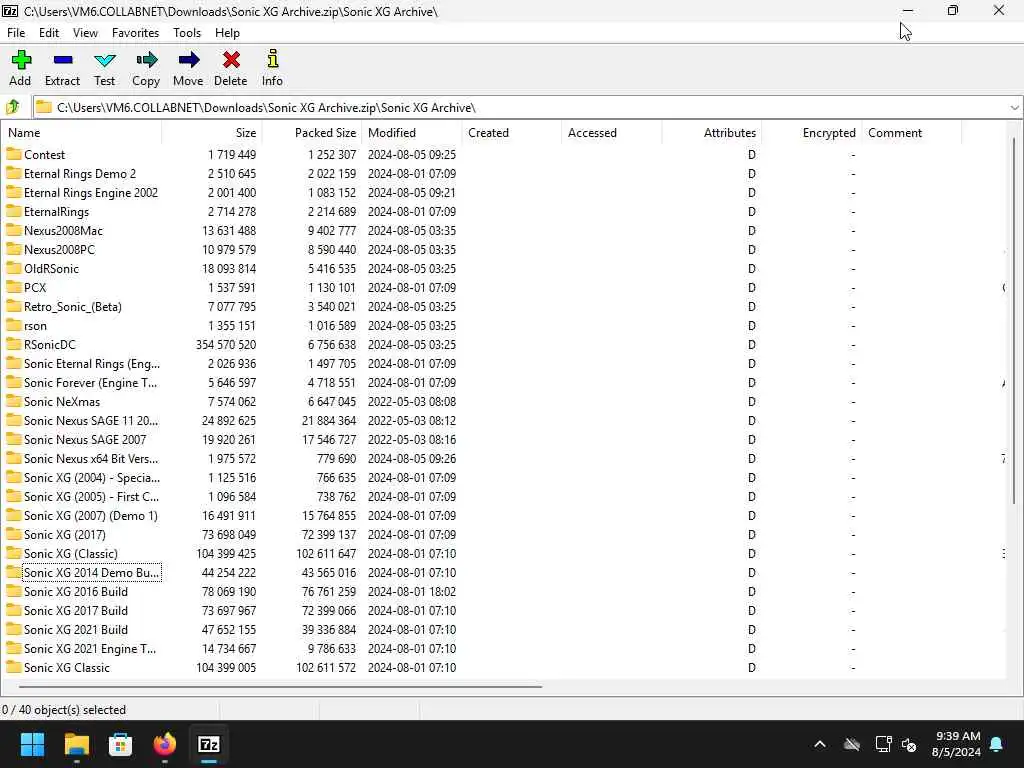This screenshot has width=1024, height=768.
Task: Select Retro_Sonic_(Beta) folder
Action: click(72, 306)
